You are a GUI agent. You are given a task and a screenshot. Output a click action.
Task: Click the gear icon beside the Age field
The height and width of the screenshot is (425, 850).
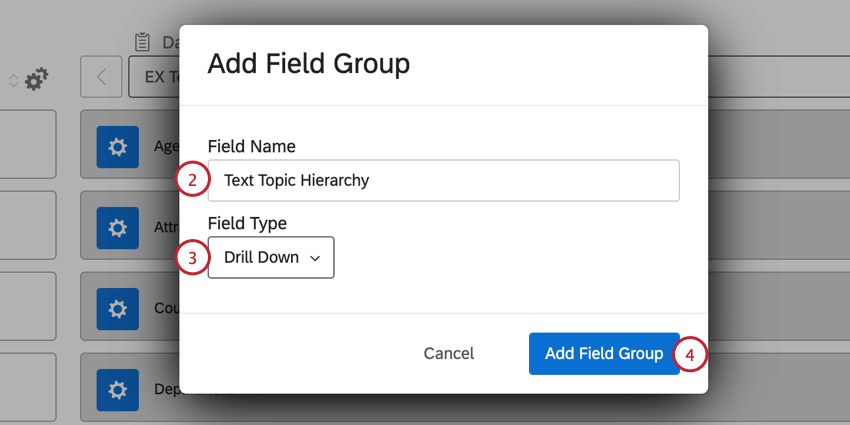click(x=117, y=147)
